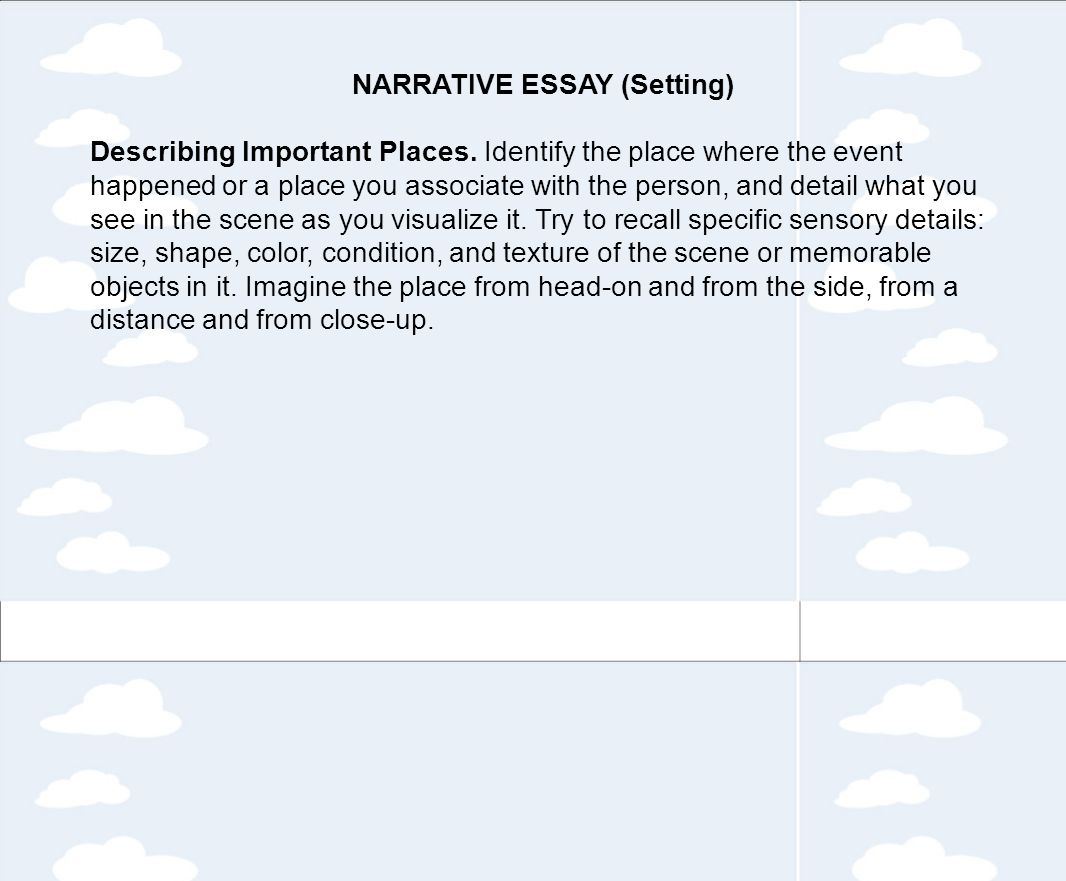Click the word memorable in the paragraph
1066x881 pixels.
859,253
